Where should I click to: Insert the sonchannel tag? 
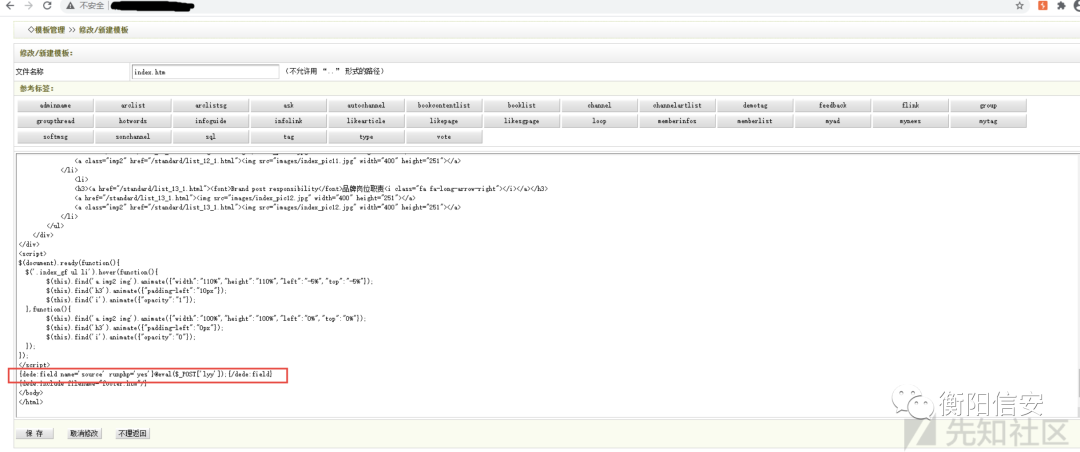click(134, 136)
